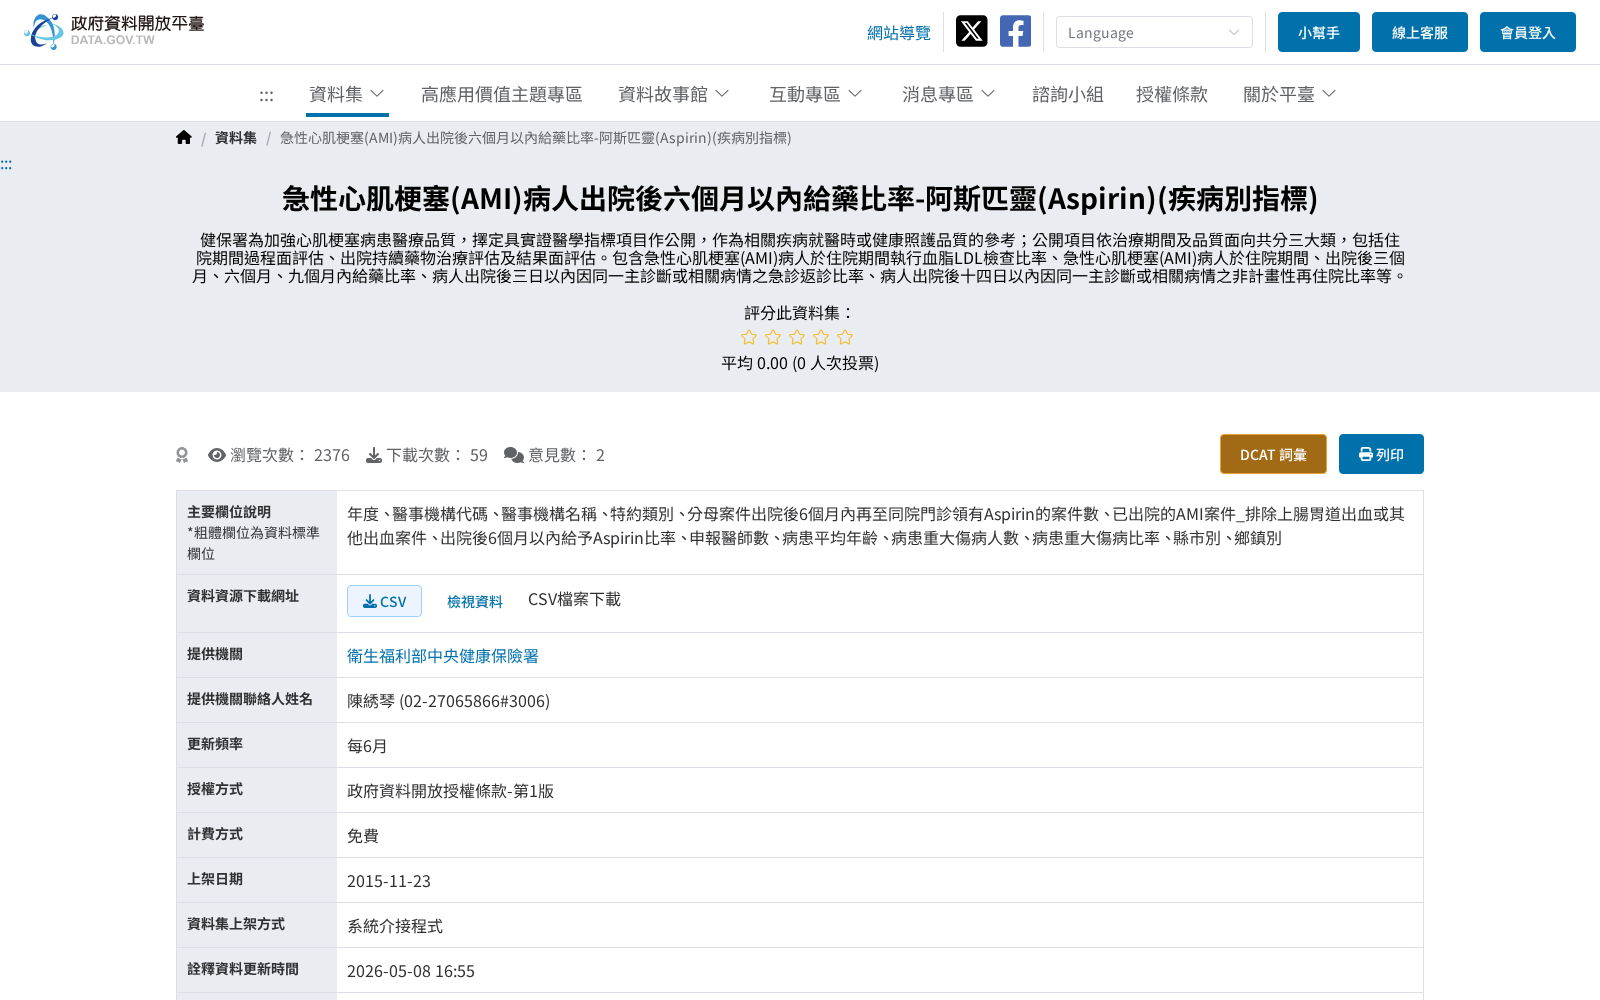Click the badge icon left of view count
Screen dimensions: 1600x1000
[182, 455]
